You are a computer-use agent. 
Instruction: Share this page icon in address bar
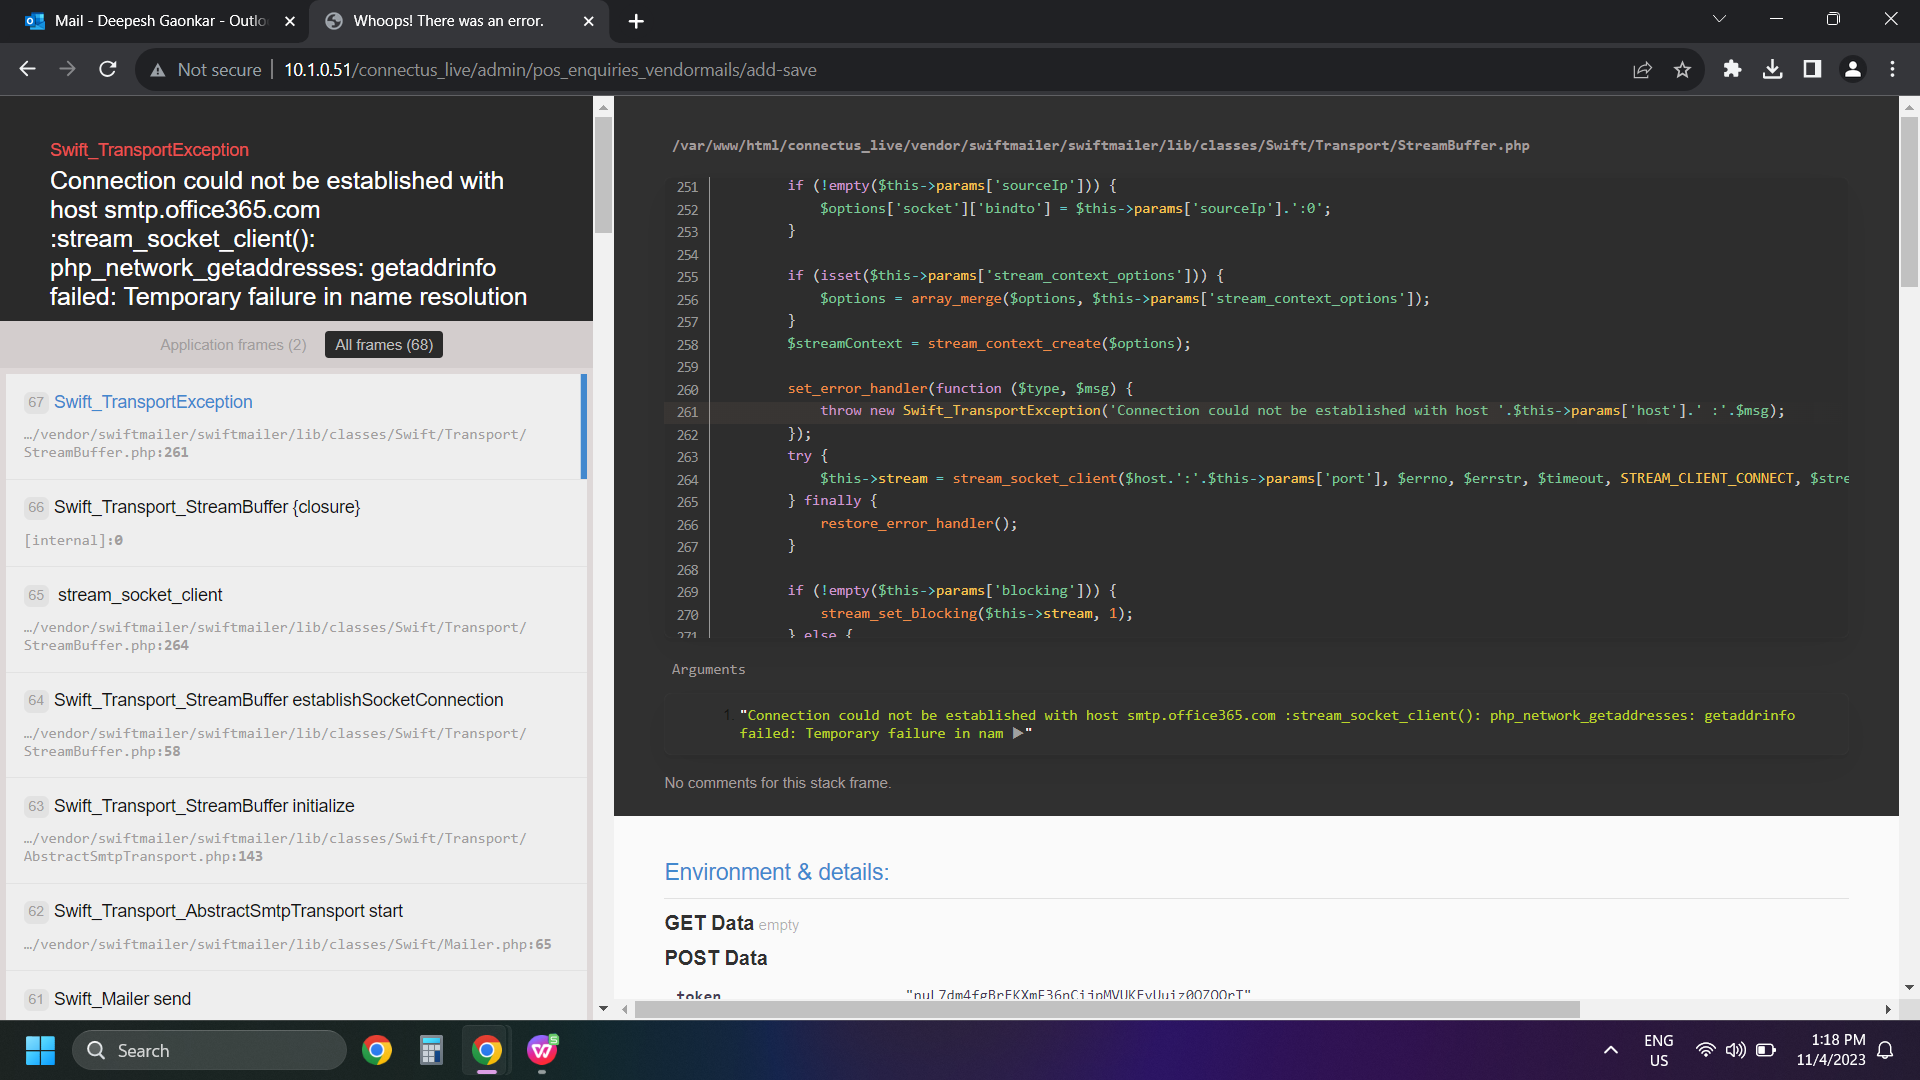[1642, 70]
